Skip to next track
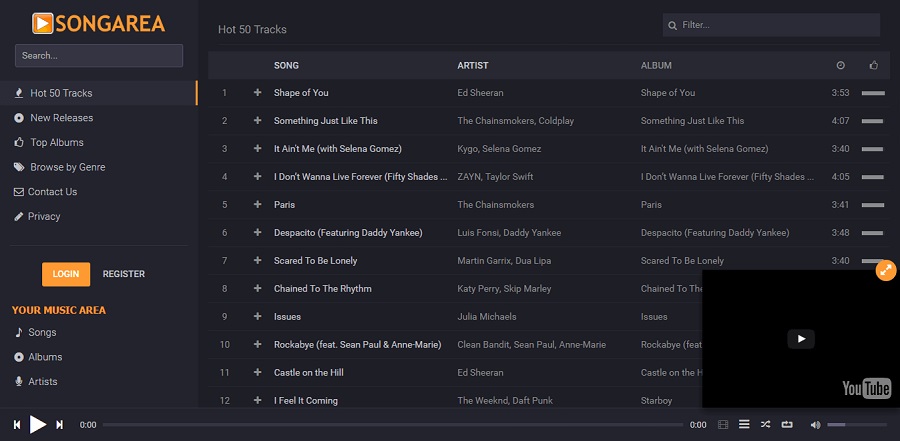The width and height of the screenshot is (900, 441). coord(59,425)
